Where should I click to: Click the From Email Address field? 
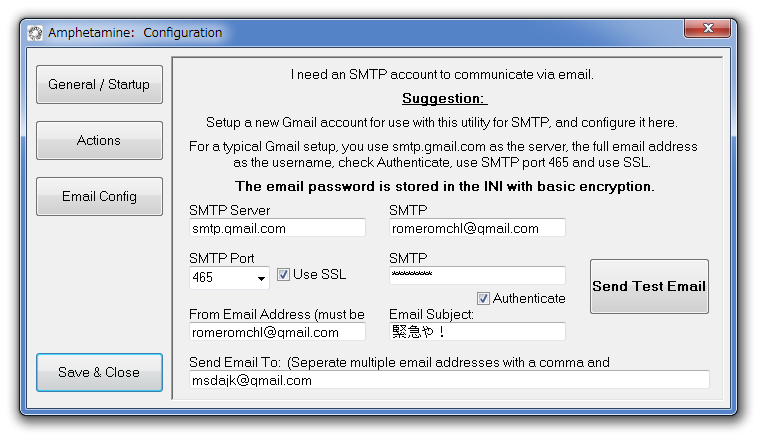pos(277,332)
